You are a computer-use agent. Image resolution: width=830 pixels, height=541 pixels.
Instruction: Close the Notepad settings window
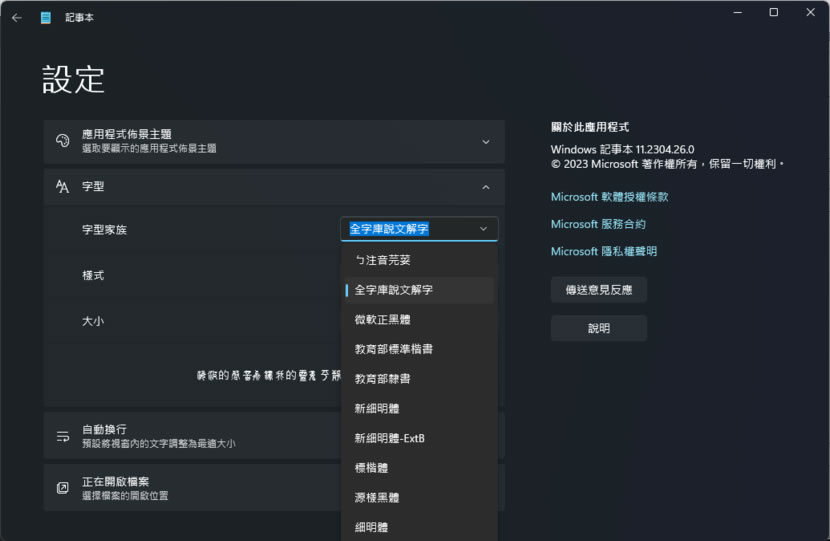pos(810,12)
